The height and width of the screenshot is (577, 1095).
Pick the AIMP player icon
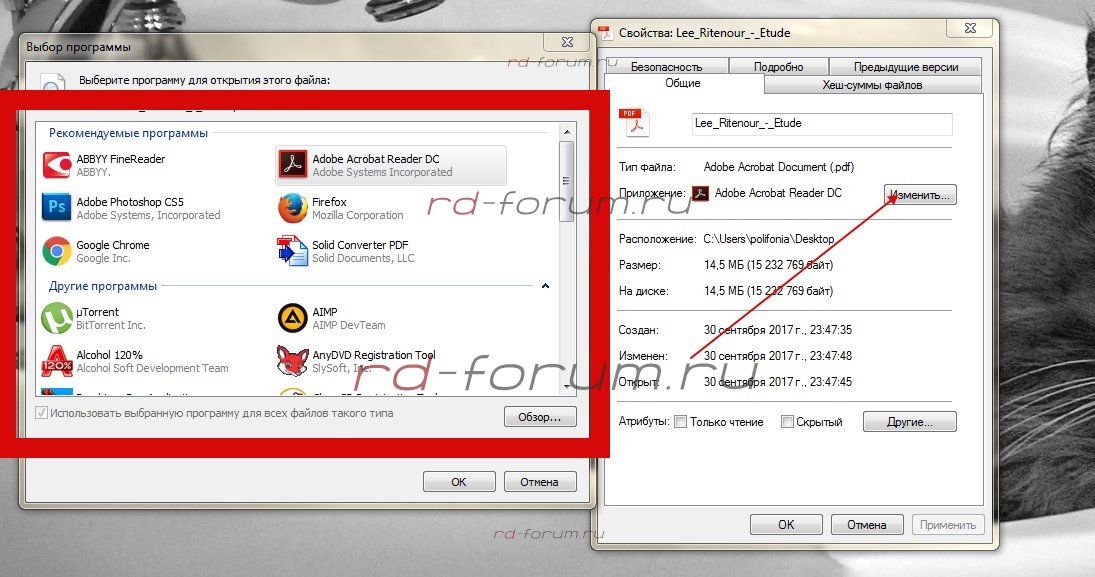[292, 318]
